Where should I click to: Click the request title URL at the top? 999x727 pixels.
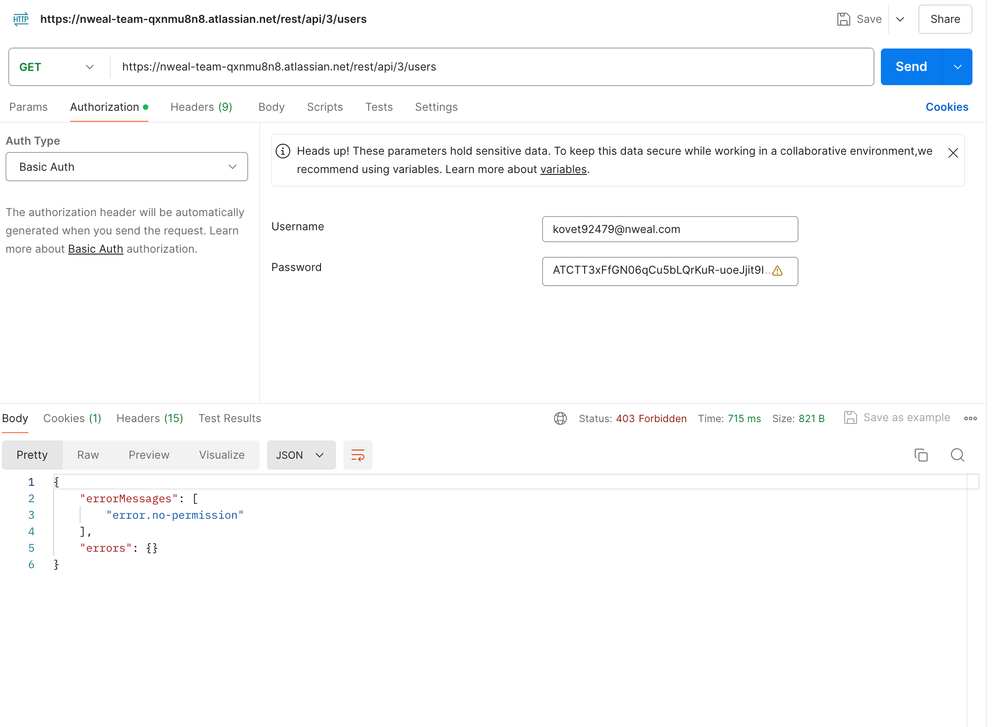click(203, 19)
